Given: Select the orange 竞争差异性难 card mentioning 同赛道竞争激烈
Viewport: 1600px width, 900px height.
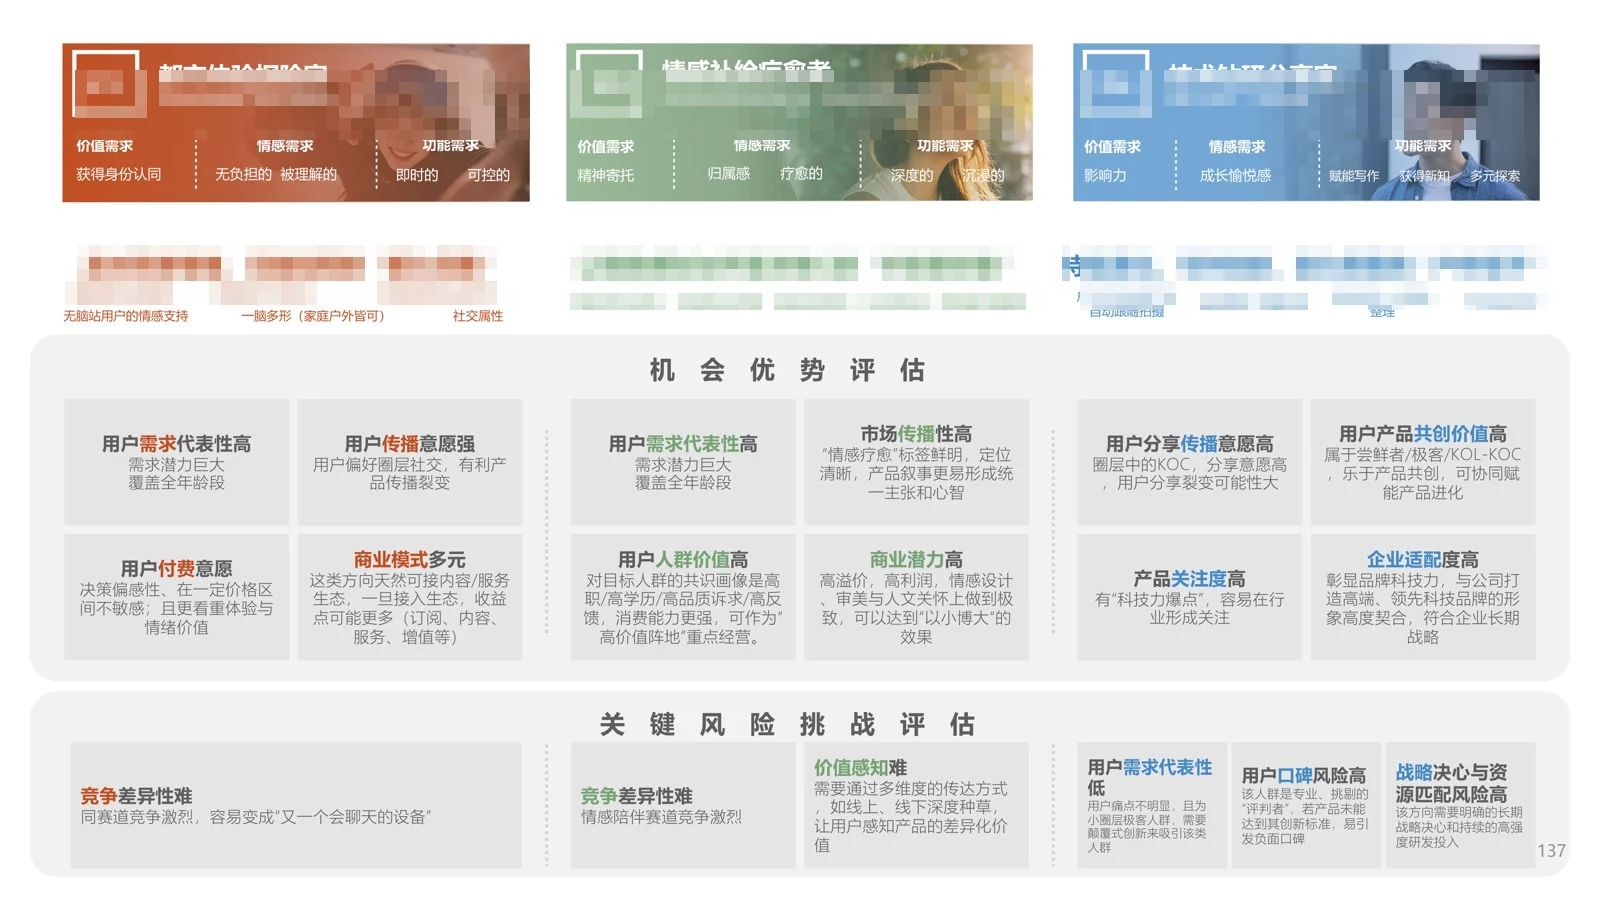Looking at the screenshot, I should (x=296, y=805).
